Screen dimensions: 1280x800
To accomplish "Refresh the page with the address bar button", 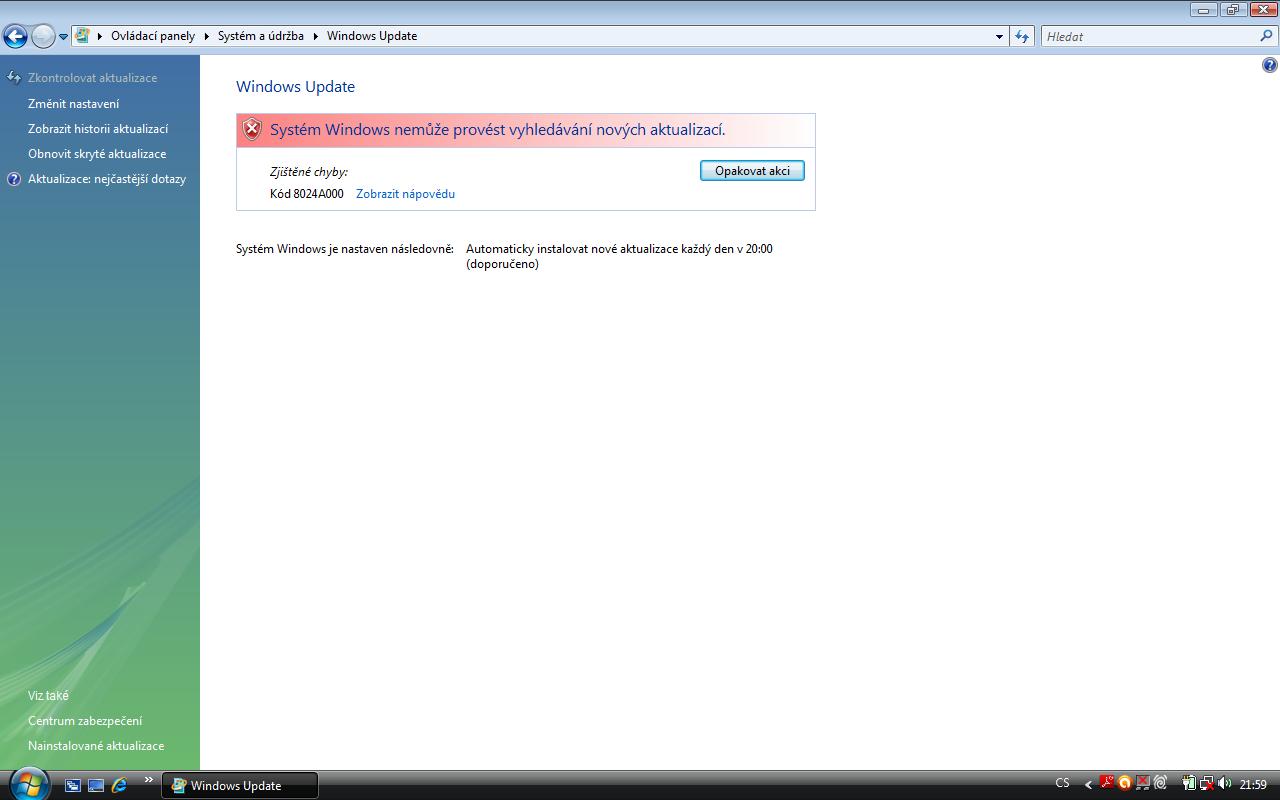I will 1022,36.
